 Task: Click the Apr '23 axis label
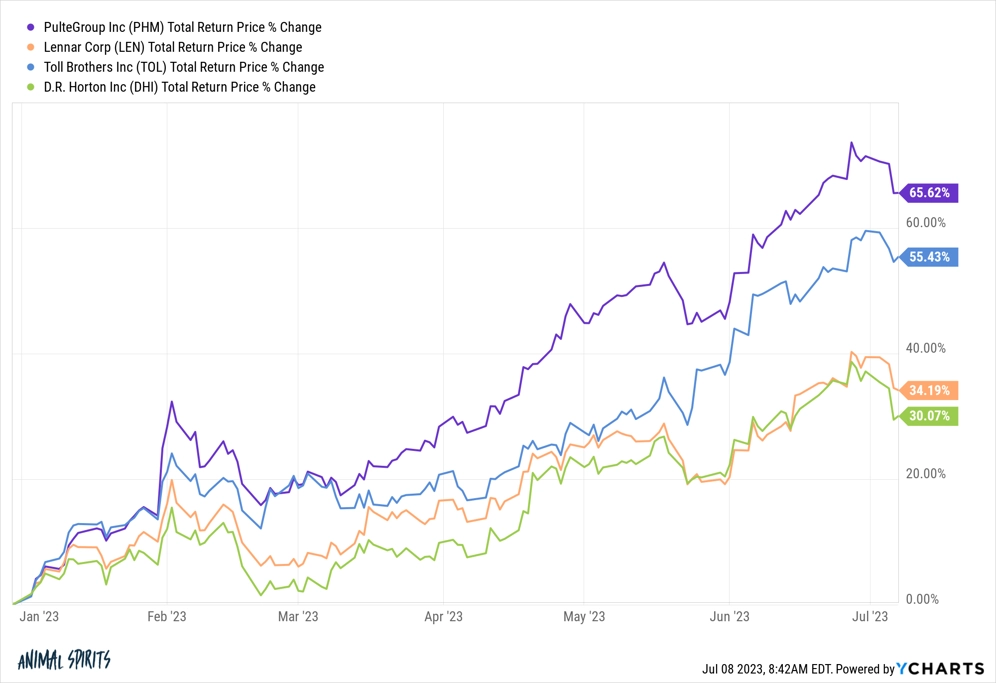tap(443, 616)
